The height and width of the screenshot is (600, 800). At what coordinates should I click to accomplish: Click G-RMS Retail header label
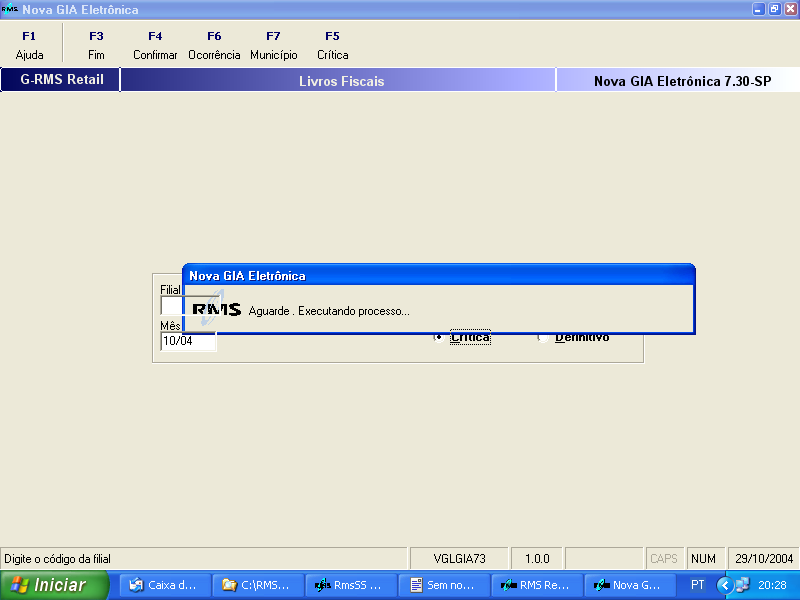(61, 80)
